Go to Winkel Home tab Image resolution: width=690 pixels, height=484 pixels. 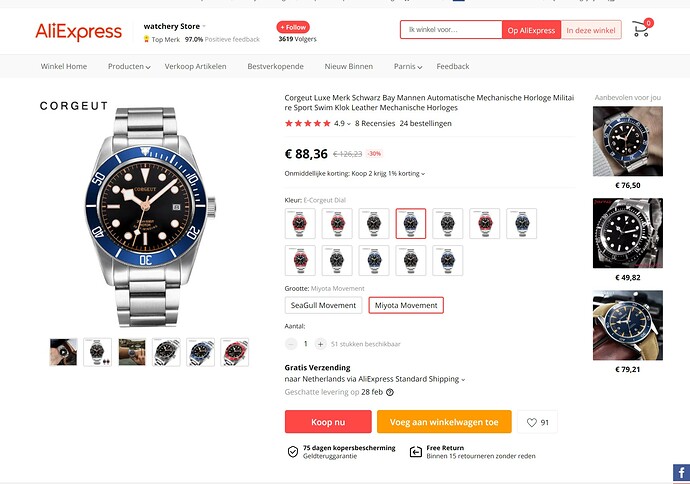pyautogui.click(x=64, y=67)
